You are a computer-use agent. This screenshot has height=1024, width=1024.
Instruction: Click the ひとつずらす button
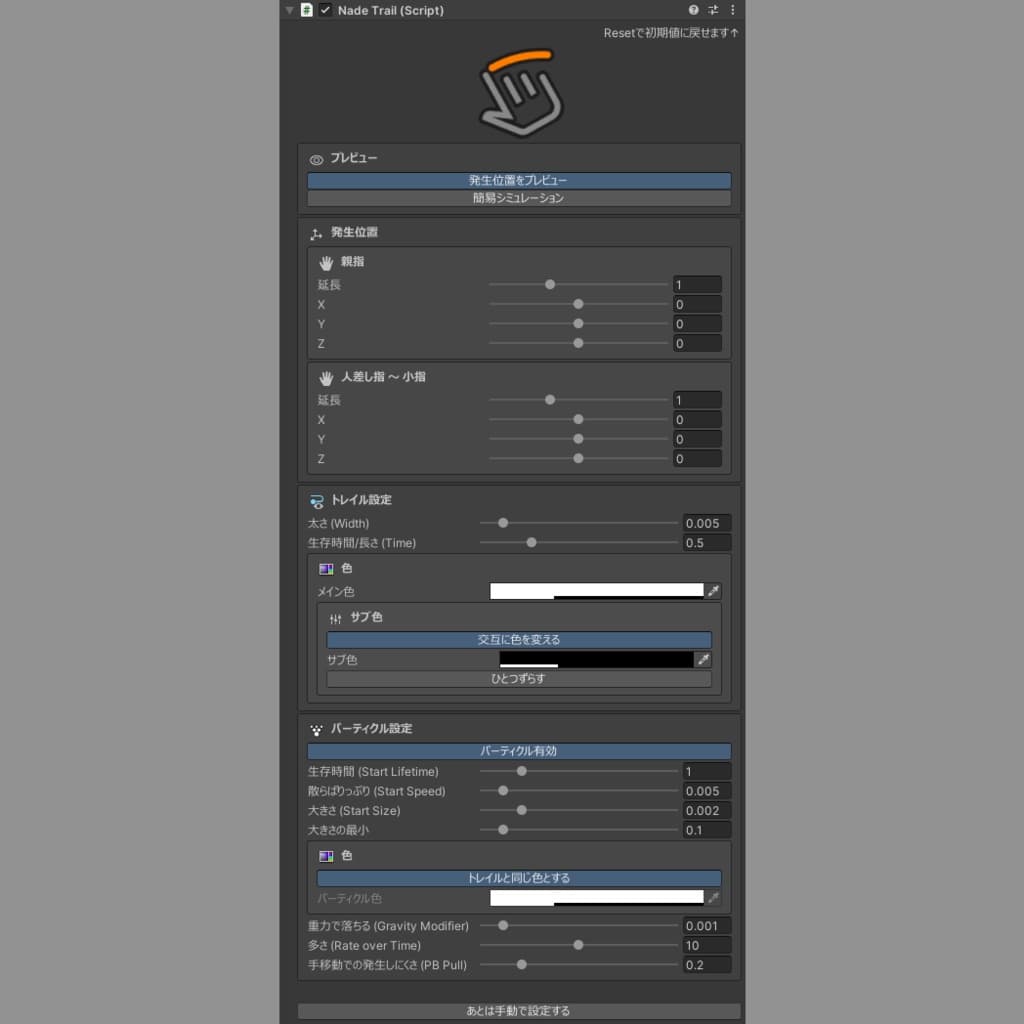point(519,679)
